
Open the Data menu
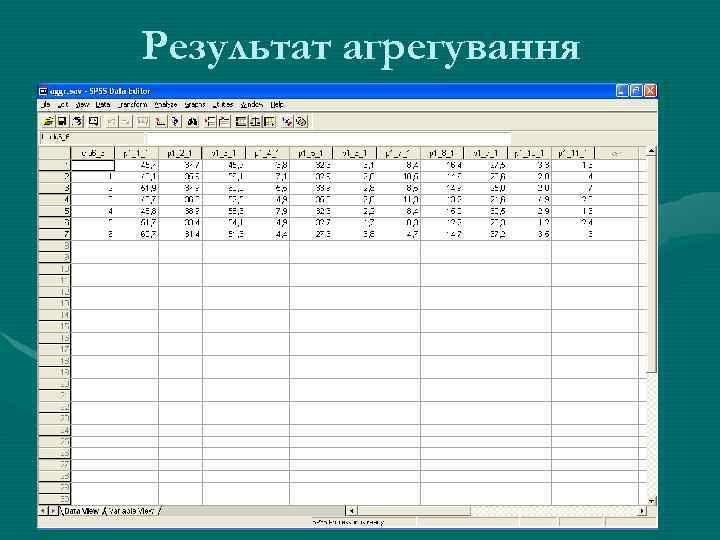pyautogui.click(x=103, y=105)
